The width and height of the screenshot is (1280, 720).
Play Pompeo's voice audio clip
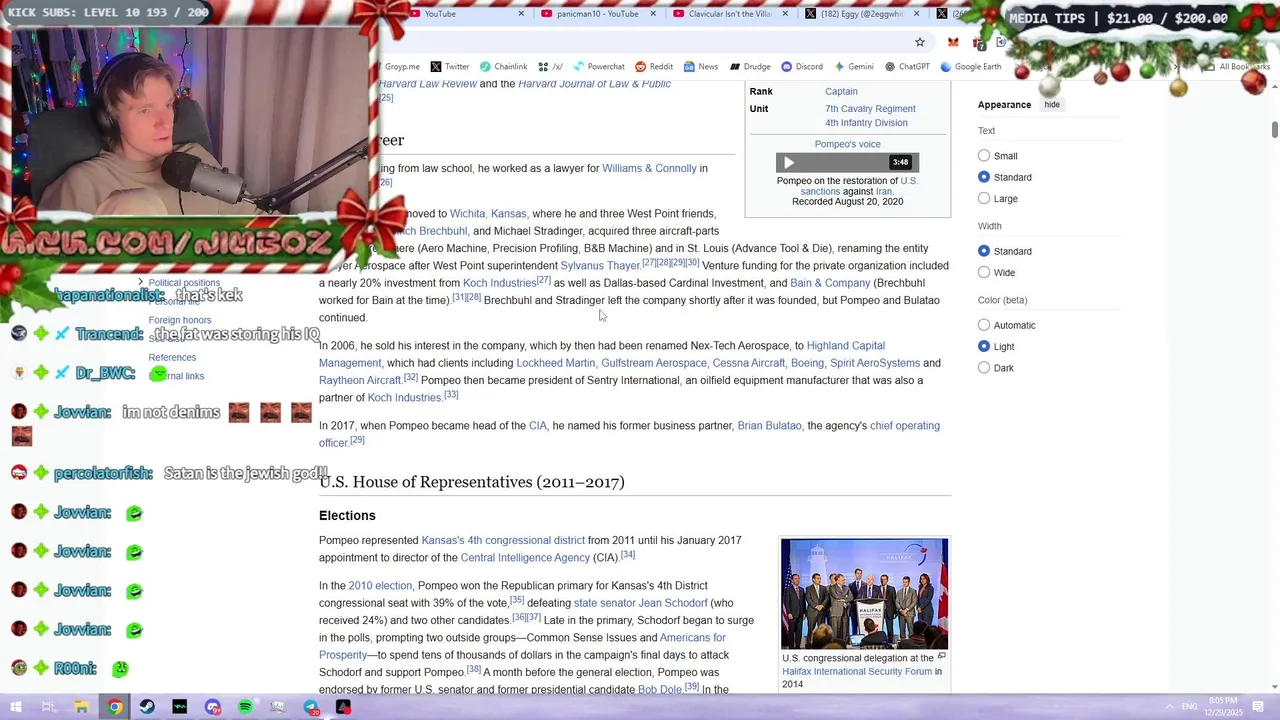(788, 162)
